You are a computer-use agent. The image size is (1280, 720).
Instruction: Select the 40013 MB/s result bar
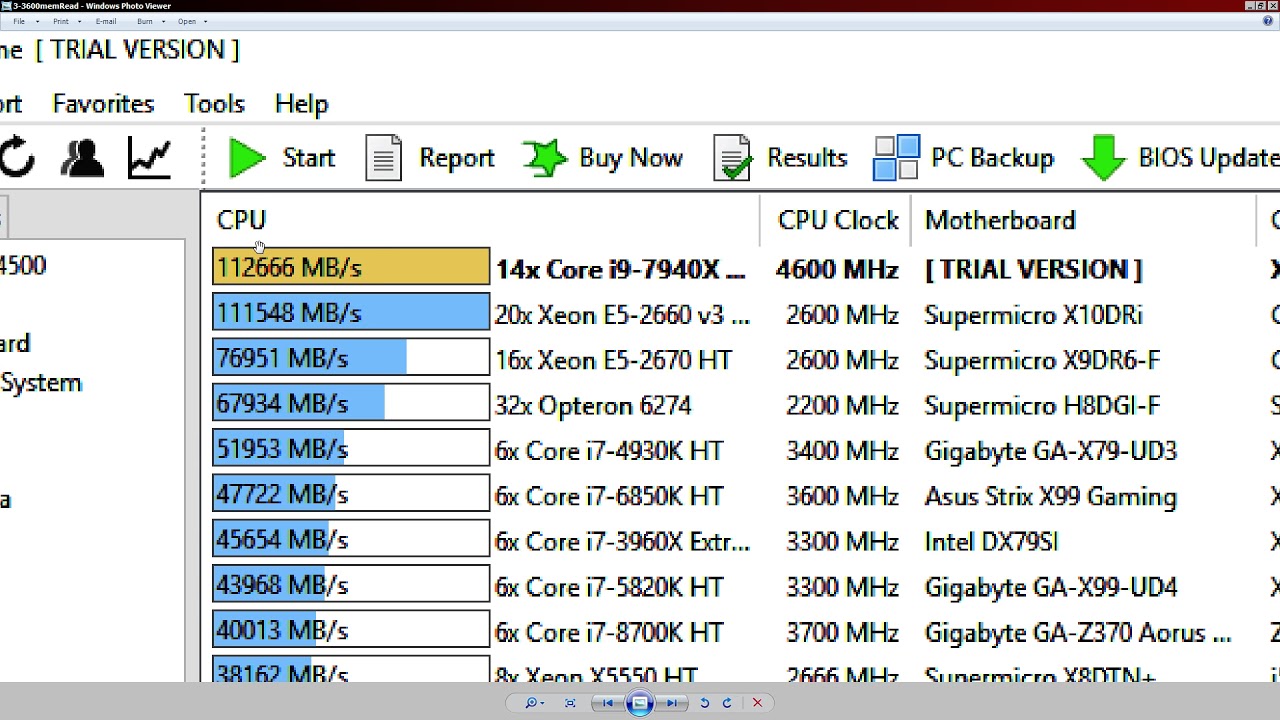tap(351, 630)
